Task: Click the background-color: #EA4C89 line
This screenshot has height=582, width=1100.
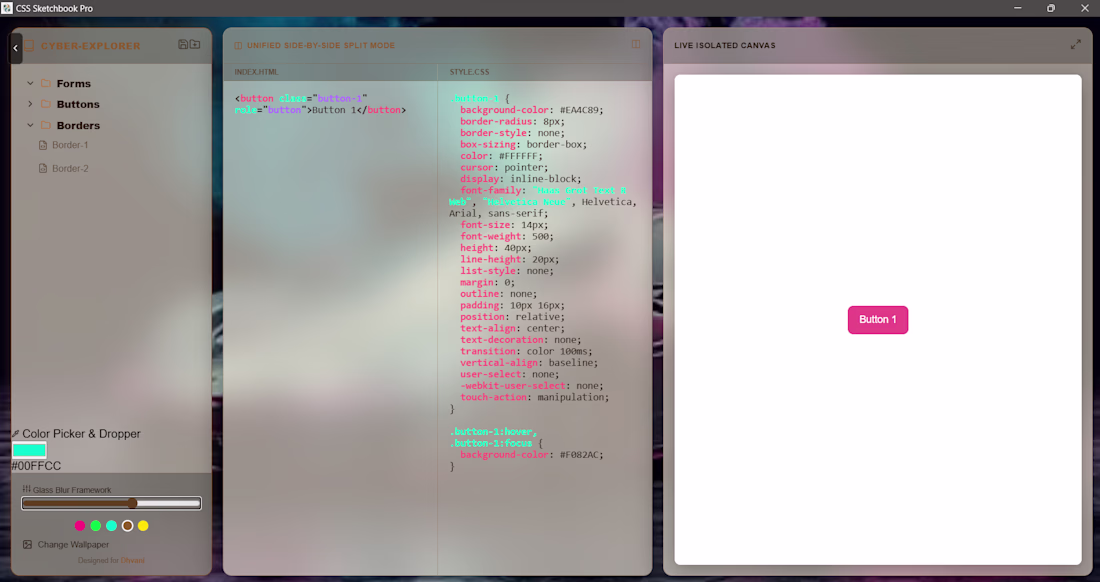Action: [532, 110]
